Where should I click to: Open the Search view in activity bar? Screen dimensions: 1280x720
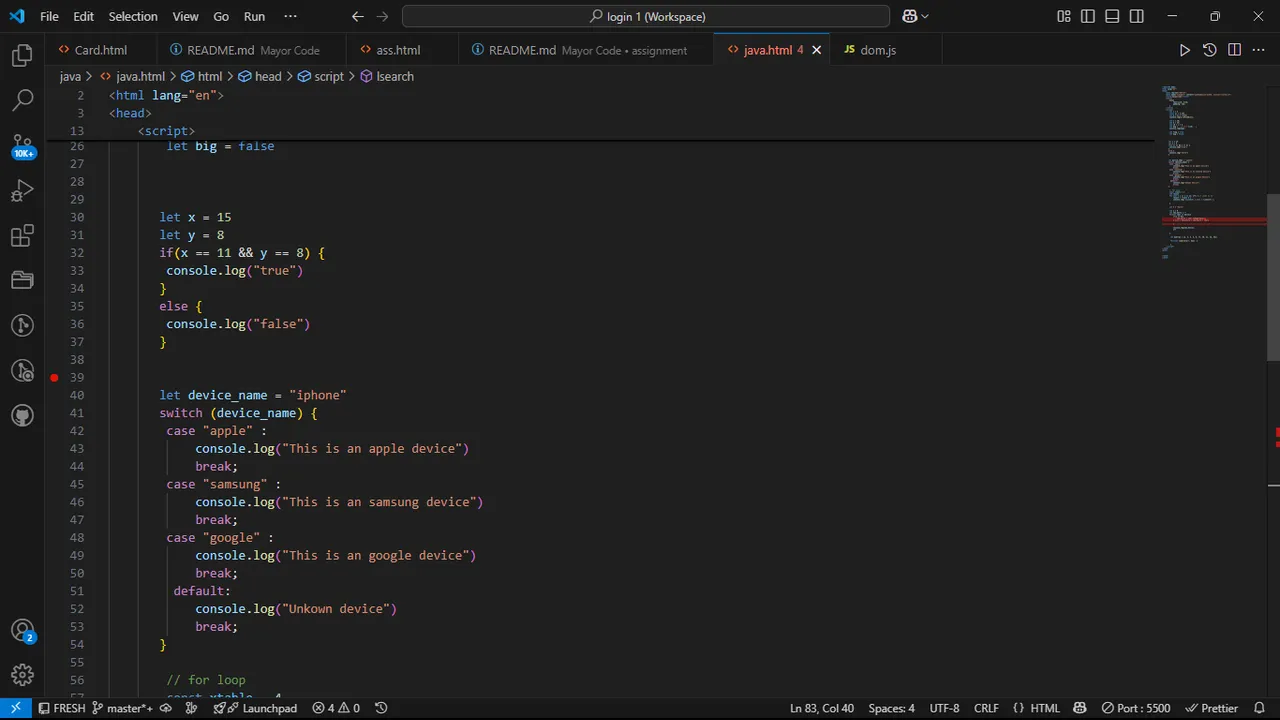[22, 100]
